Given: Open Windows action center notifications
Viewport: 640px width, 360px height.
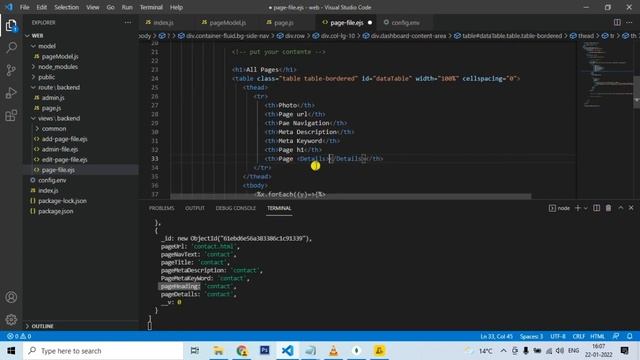Looking at the screenshot, I should [x=624, y=351].
